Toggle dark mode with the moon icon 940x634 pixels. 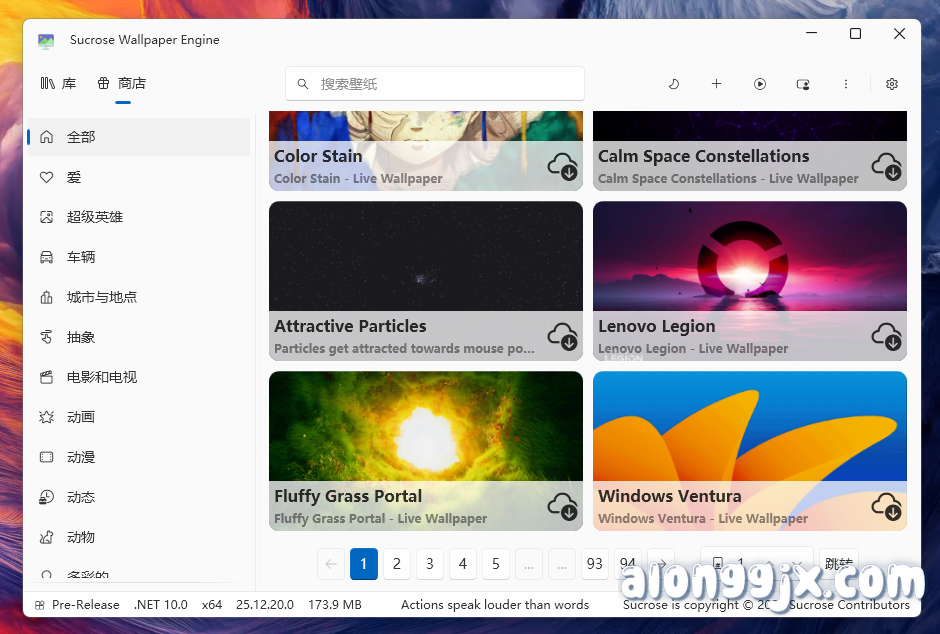click(x=674, y=84)
